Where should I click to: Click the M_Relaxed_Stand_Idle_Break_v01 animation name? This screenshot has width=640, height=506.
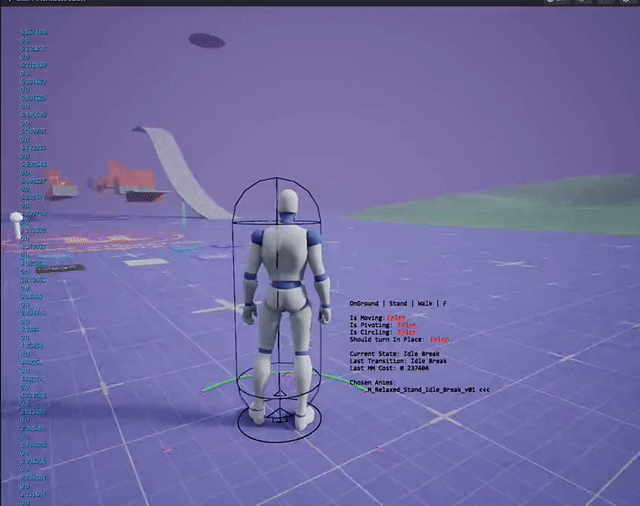pyautogui.click(x=420, y=390)
